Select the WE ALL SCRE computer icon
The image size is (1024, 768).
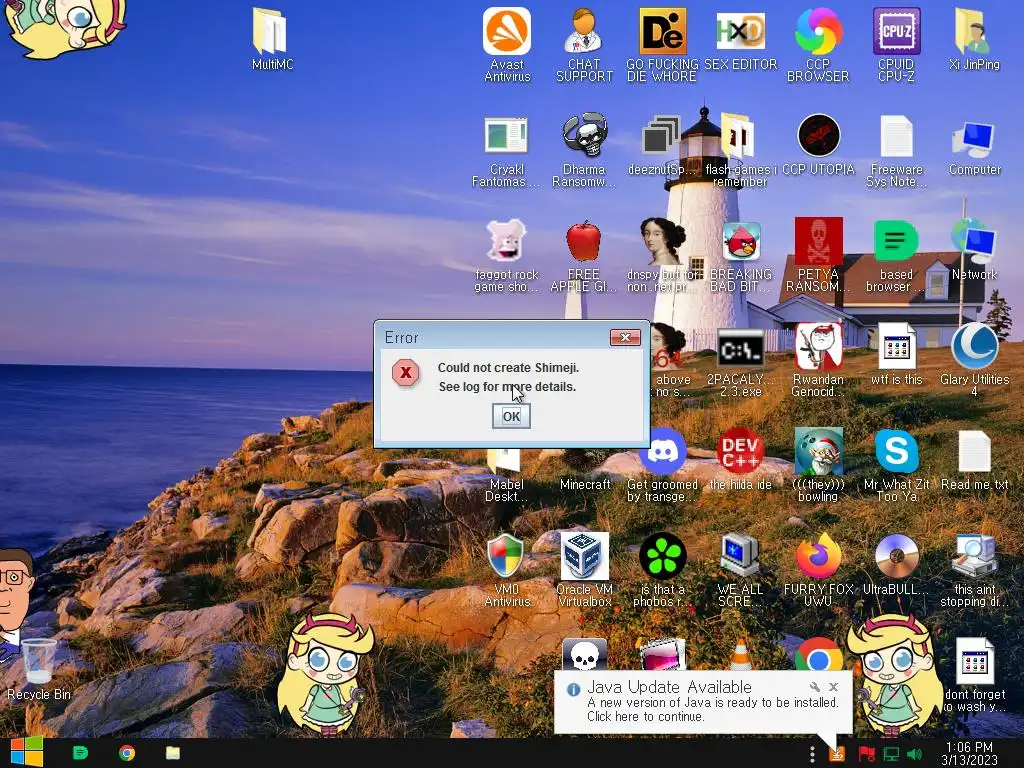pos(740,571)
